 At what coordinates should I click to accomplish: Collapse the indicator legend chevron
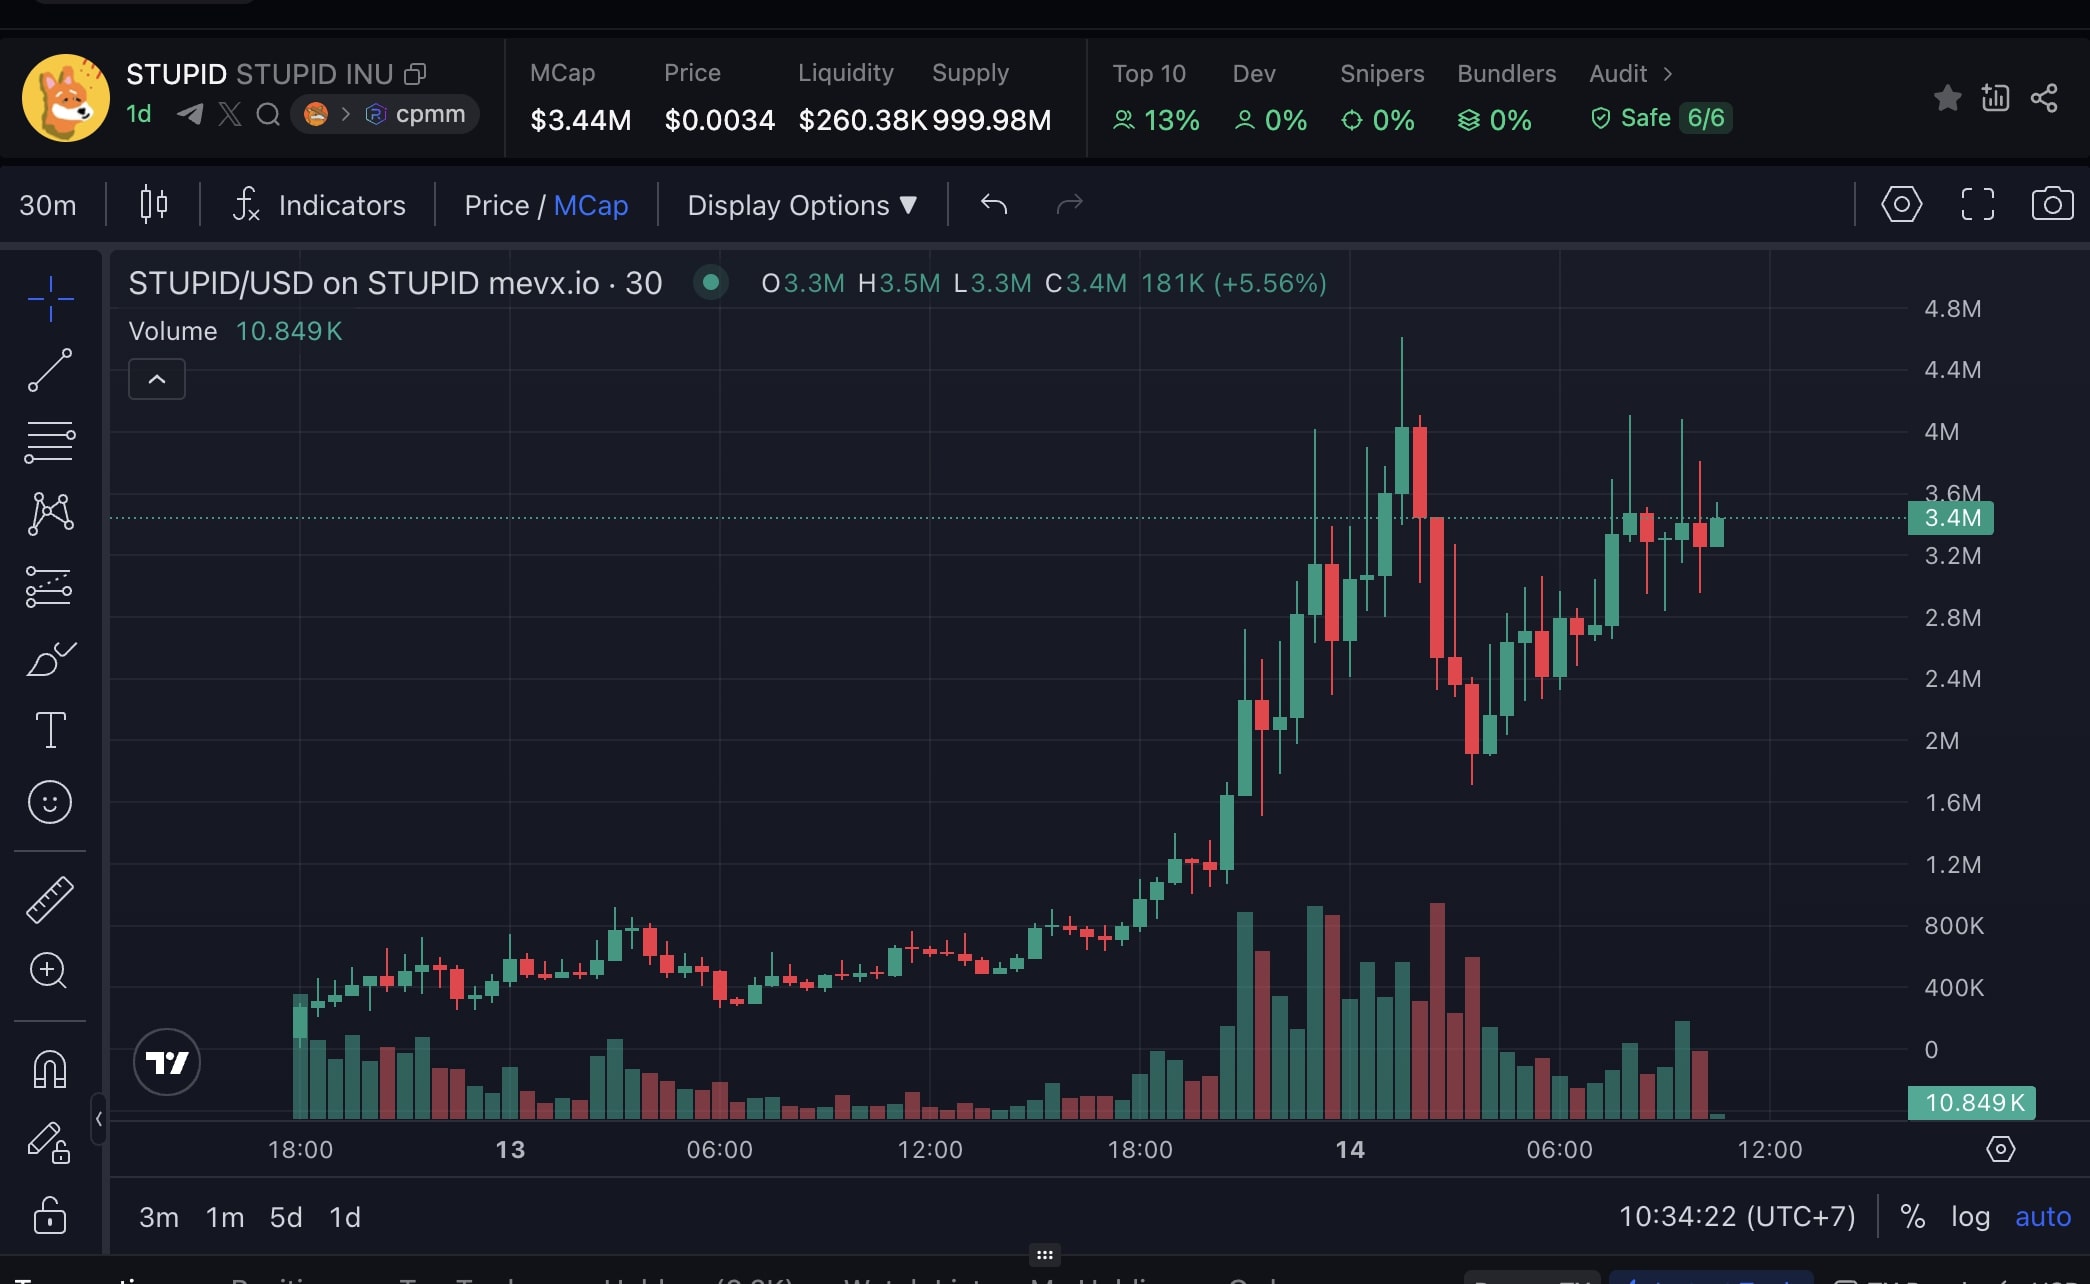click(157, 379)
